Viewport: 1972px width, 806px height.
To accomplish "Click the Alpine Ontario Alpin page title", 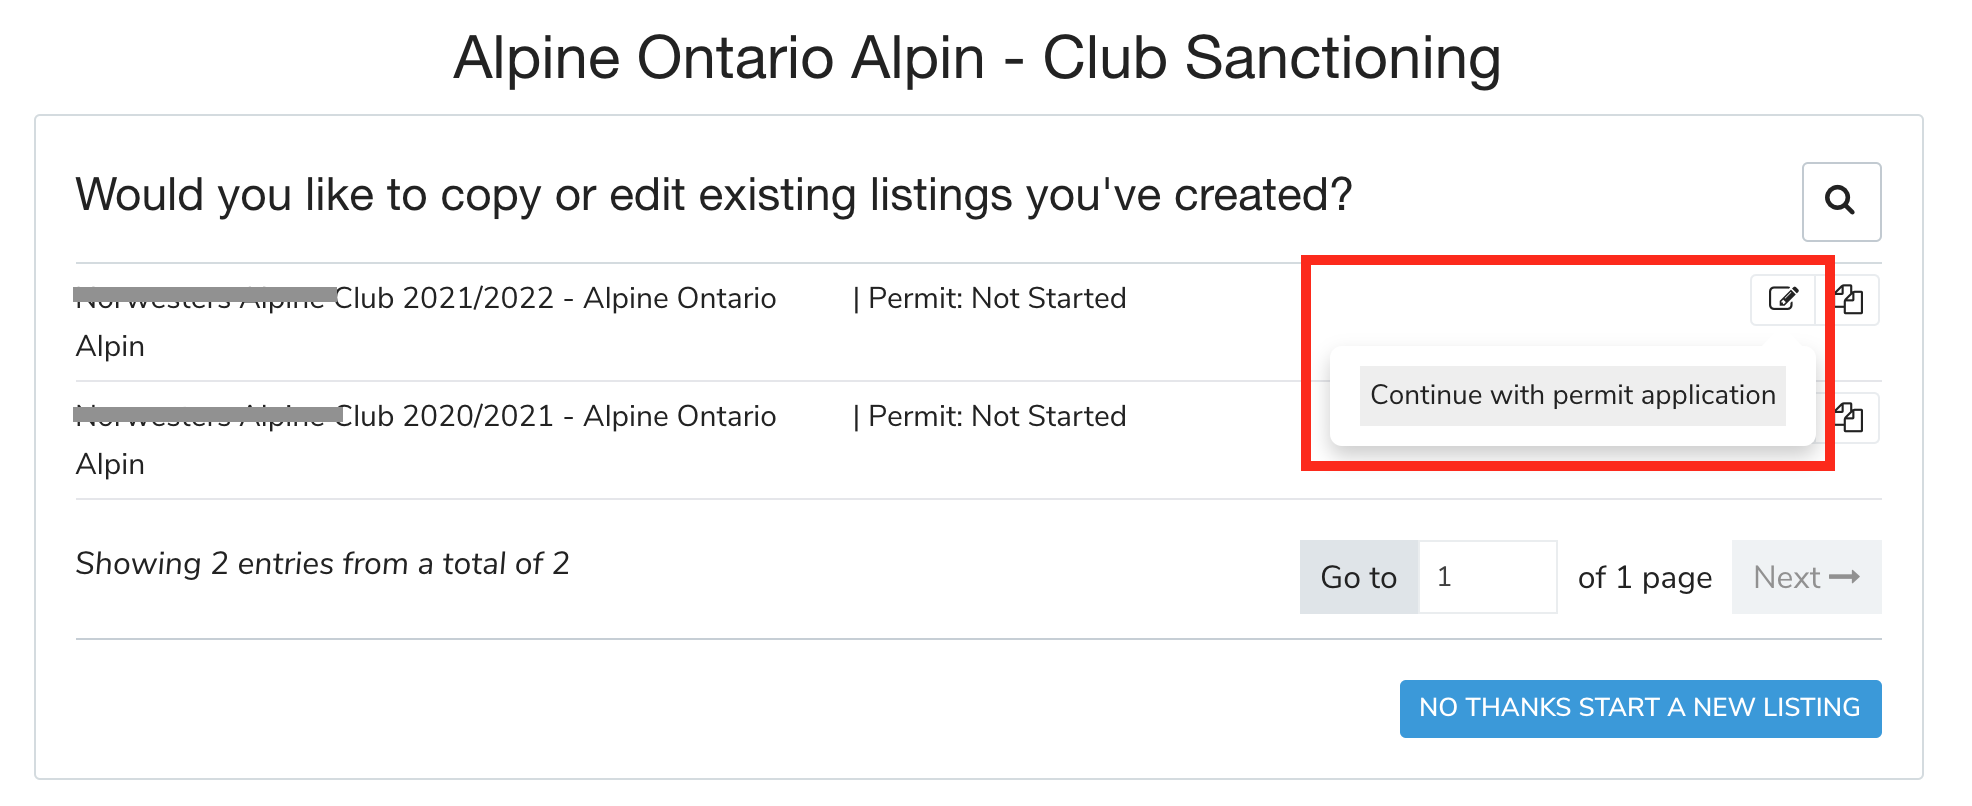I will coord(977,58).
